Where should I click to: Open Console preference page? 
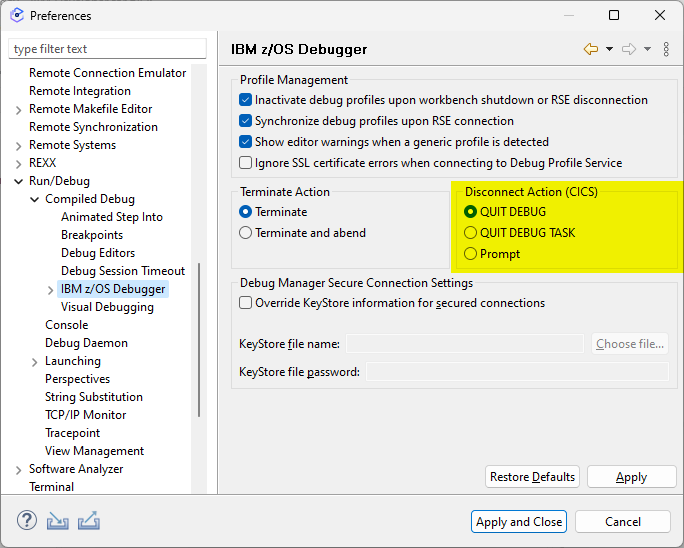click(x=67, y=325)
